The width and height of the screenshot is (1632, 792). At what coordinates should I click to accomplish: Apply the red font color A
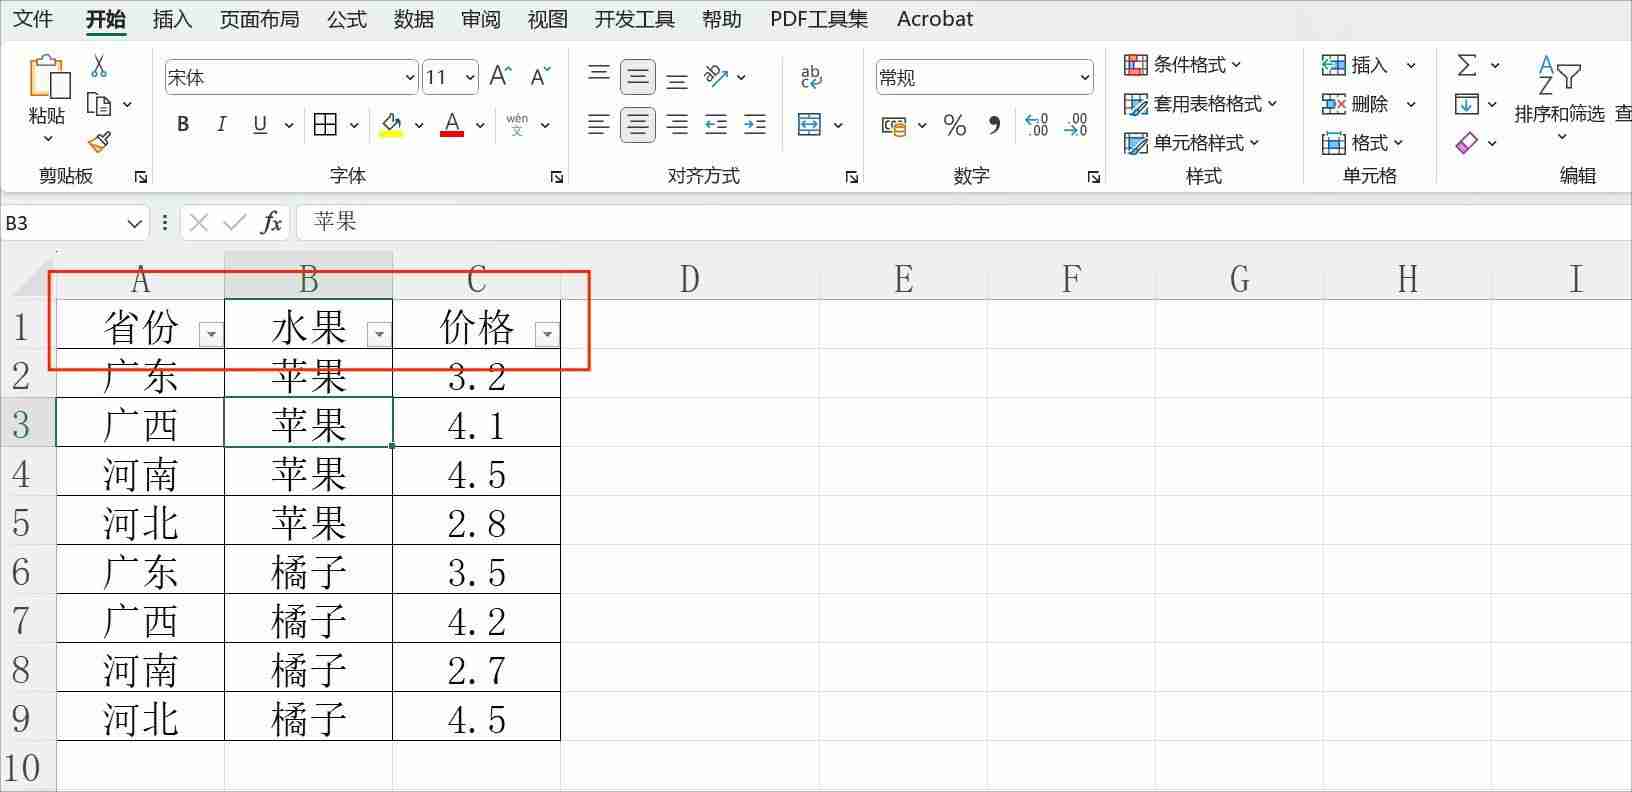[452, 125]
